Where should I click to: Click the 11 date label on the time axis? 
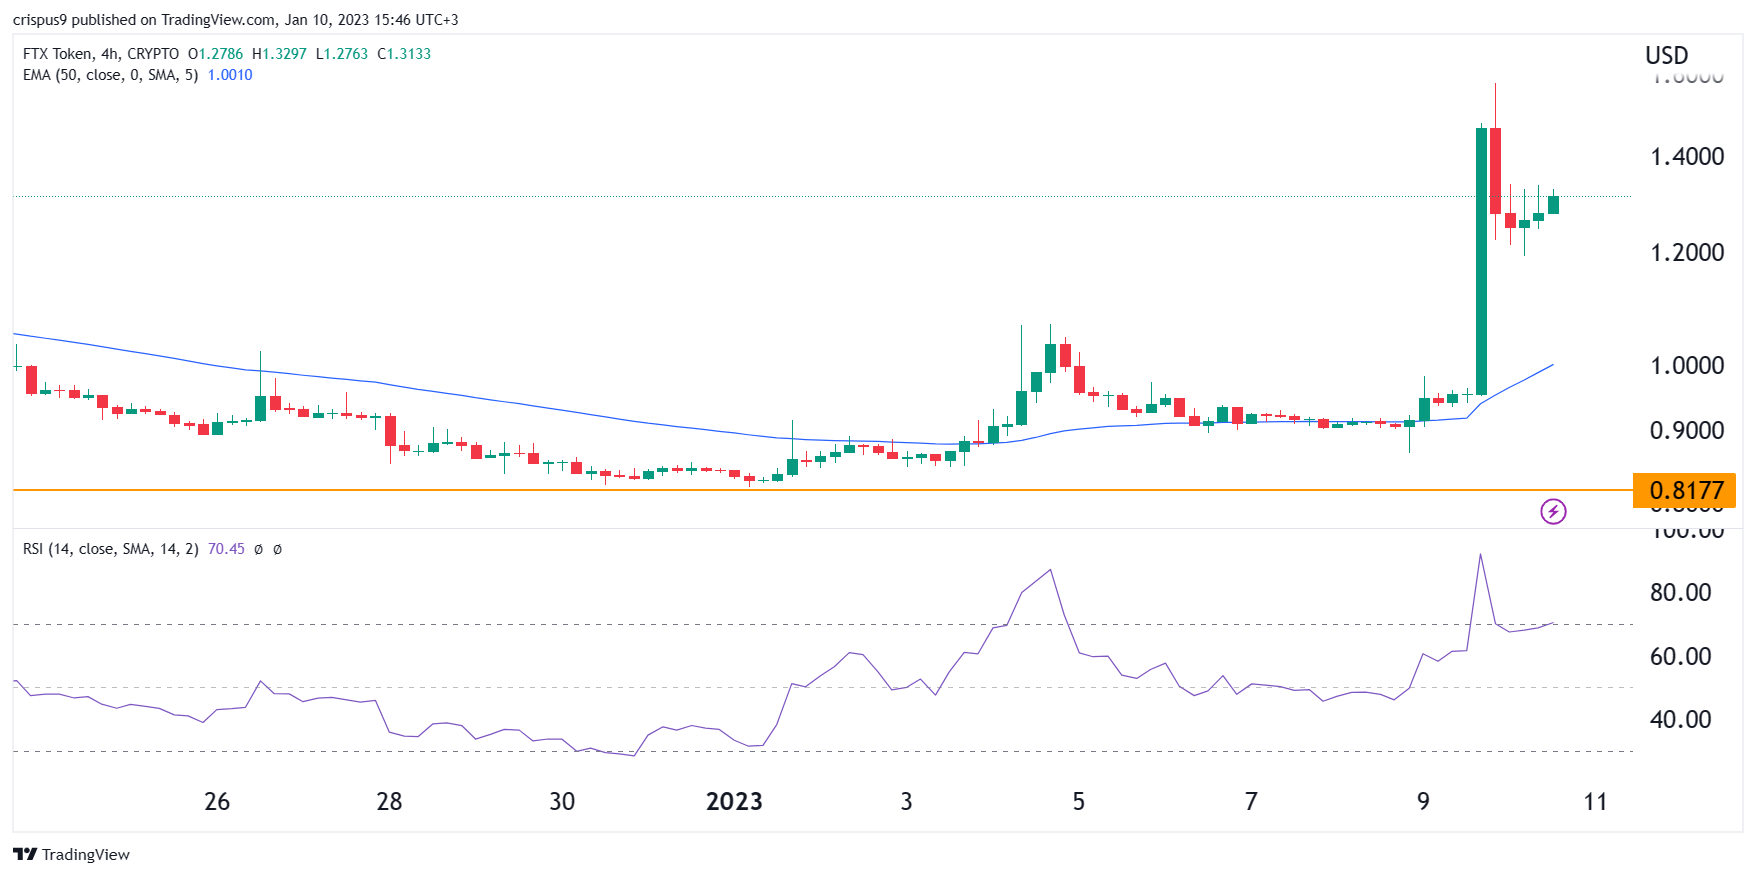(1596, 802)
